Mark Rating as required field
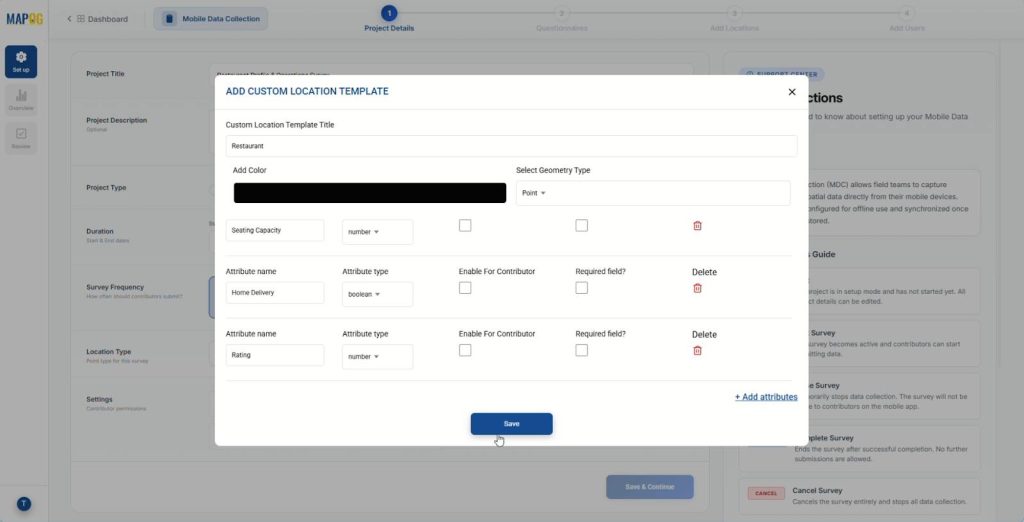Viewport: 1024px width, 522px height. pos(581,351)
